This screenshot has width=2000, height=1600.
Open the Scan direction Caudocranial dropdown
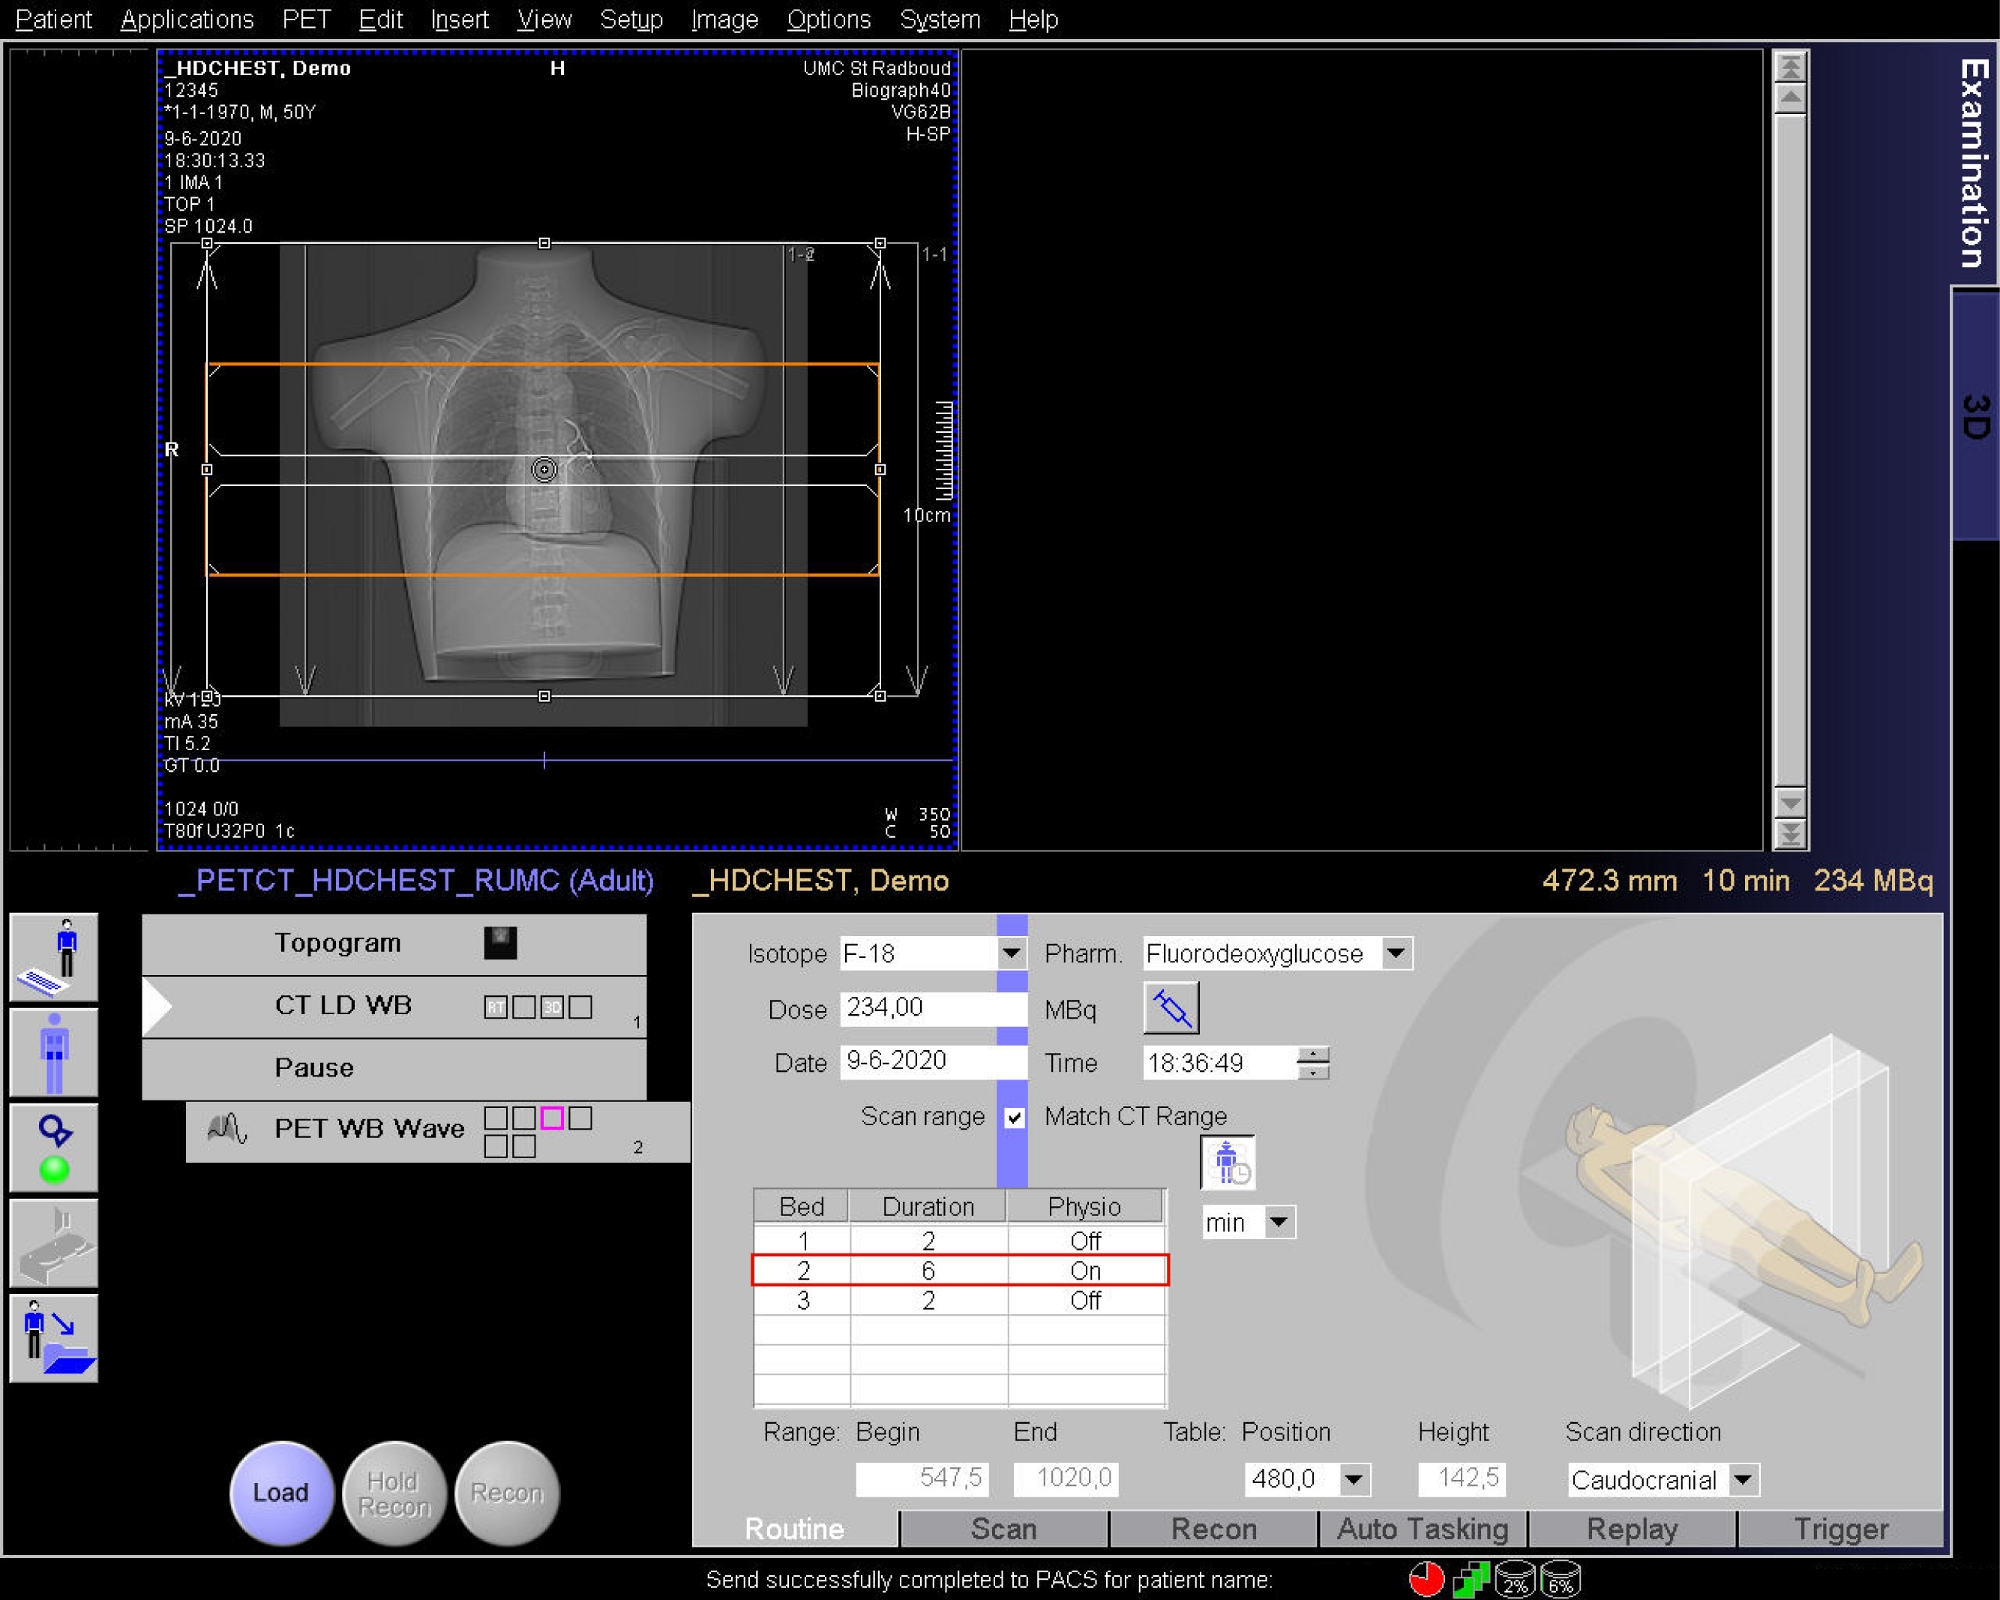[x=1742, y=1479]
